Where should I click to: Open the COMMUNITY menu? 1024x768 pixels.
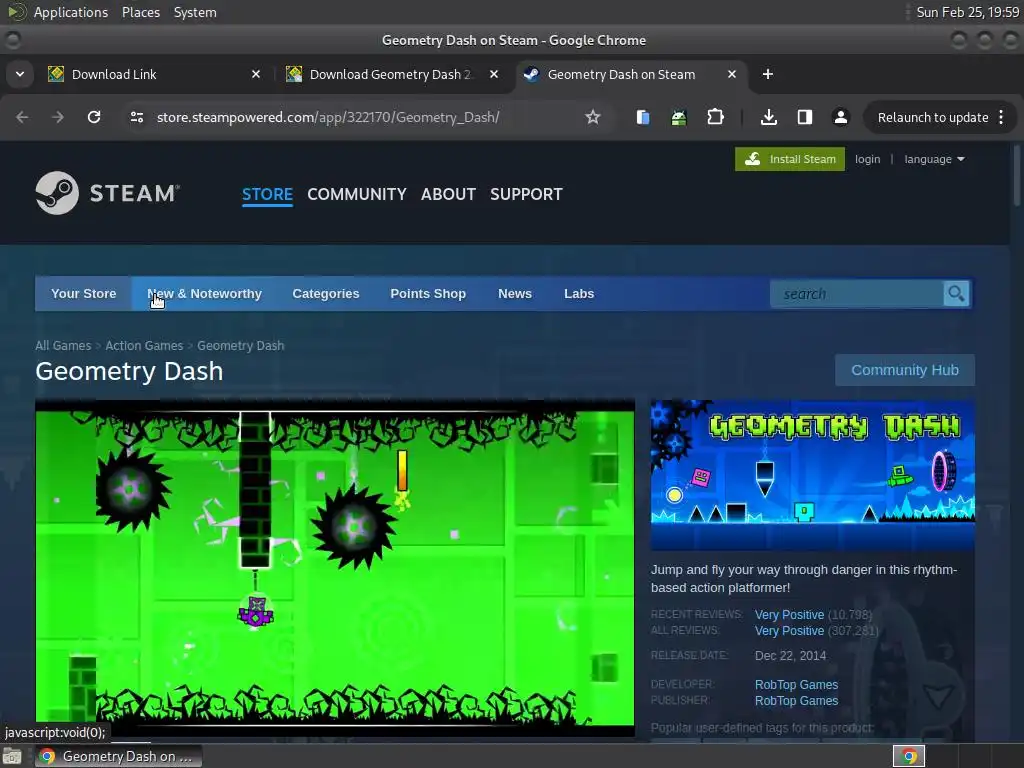point(357,194)
